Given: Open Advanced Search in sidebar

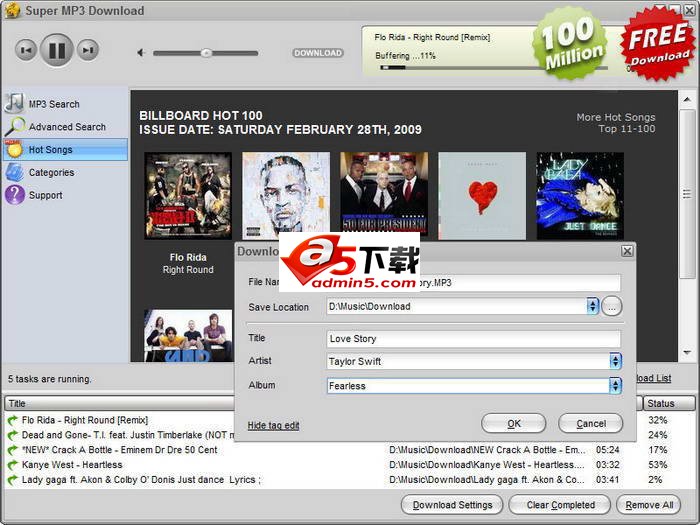Looking at the screenshot, I should tap(67, 127).
